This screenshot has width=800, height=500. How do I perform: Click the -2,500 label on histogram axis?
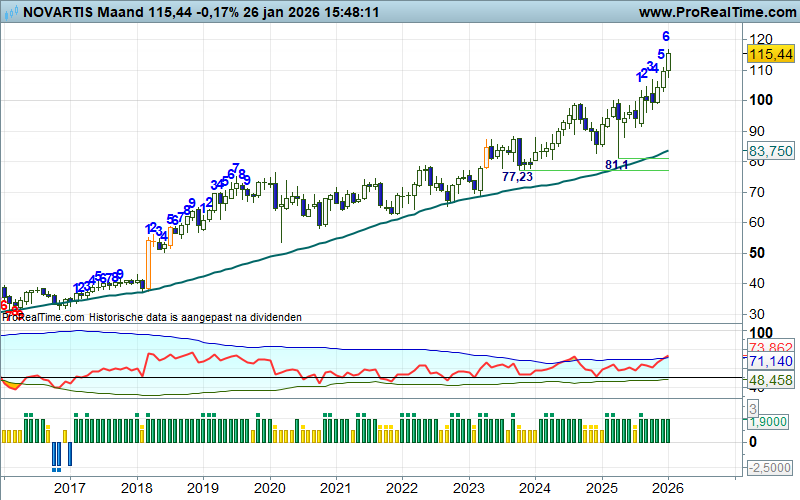[768, 468]
